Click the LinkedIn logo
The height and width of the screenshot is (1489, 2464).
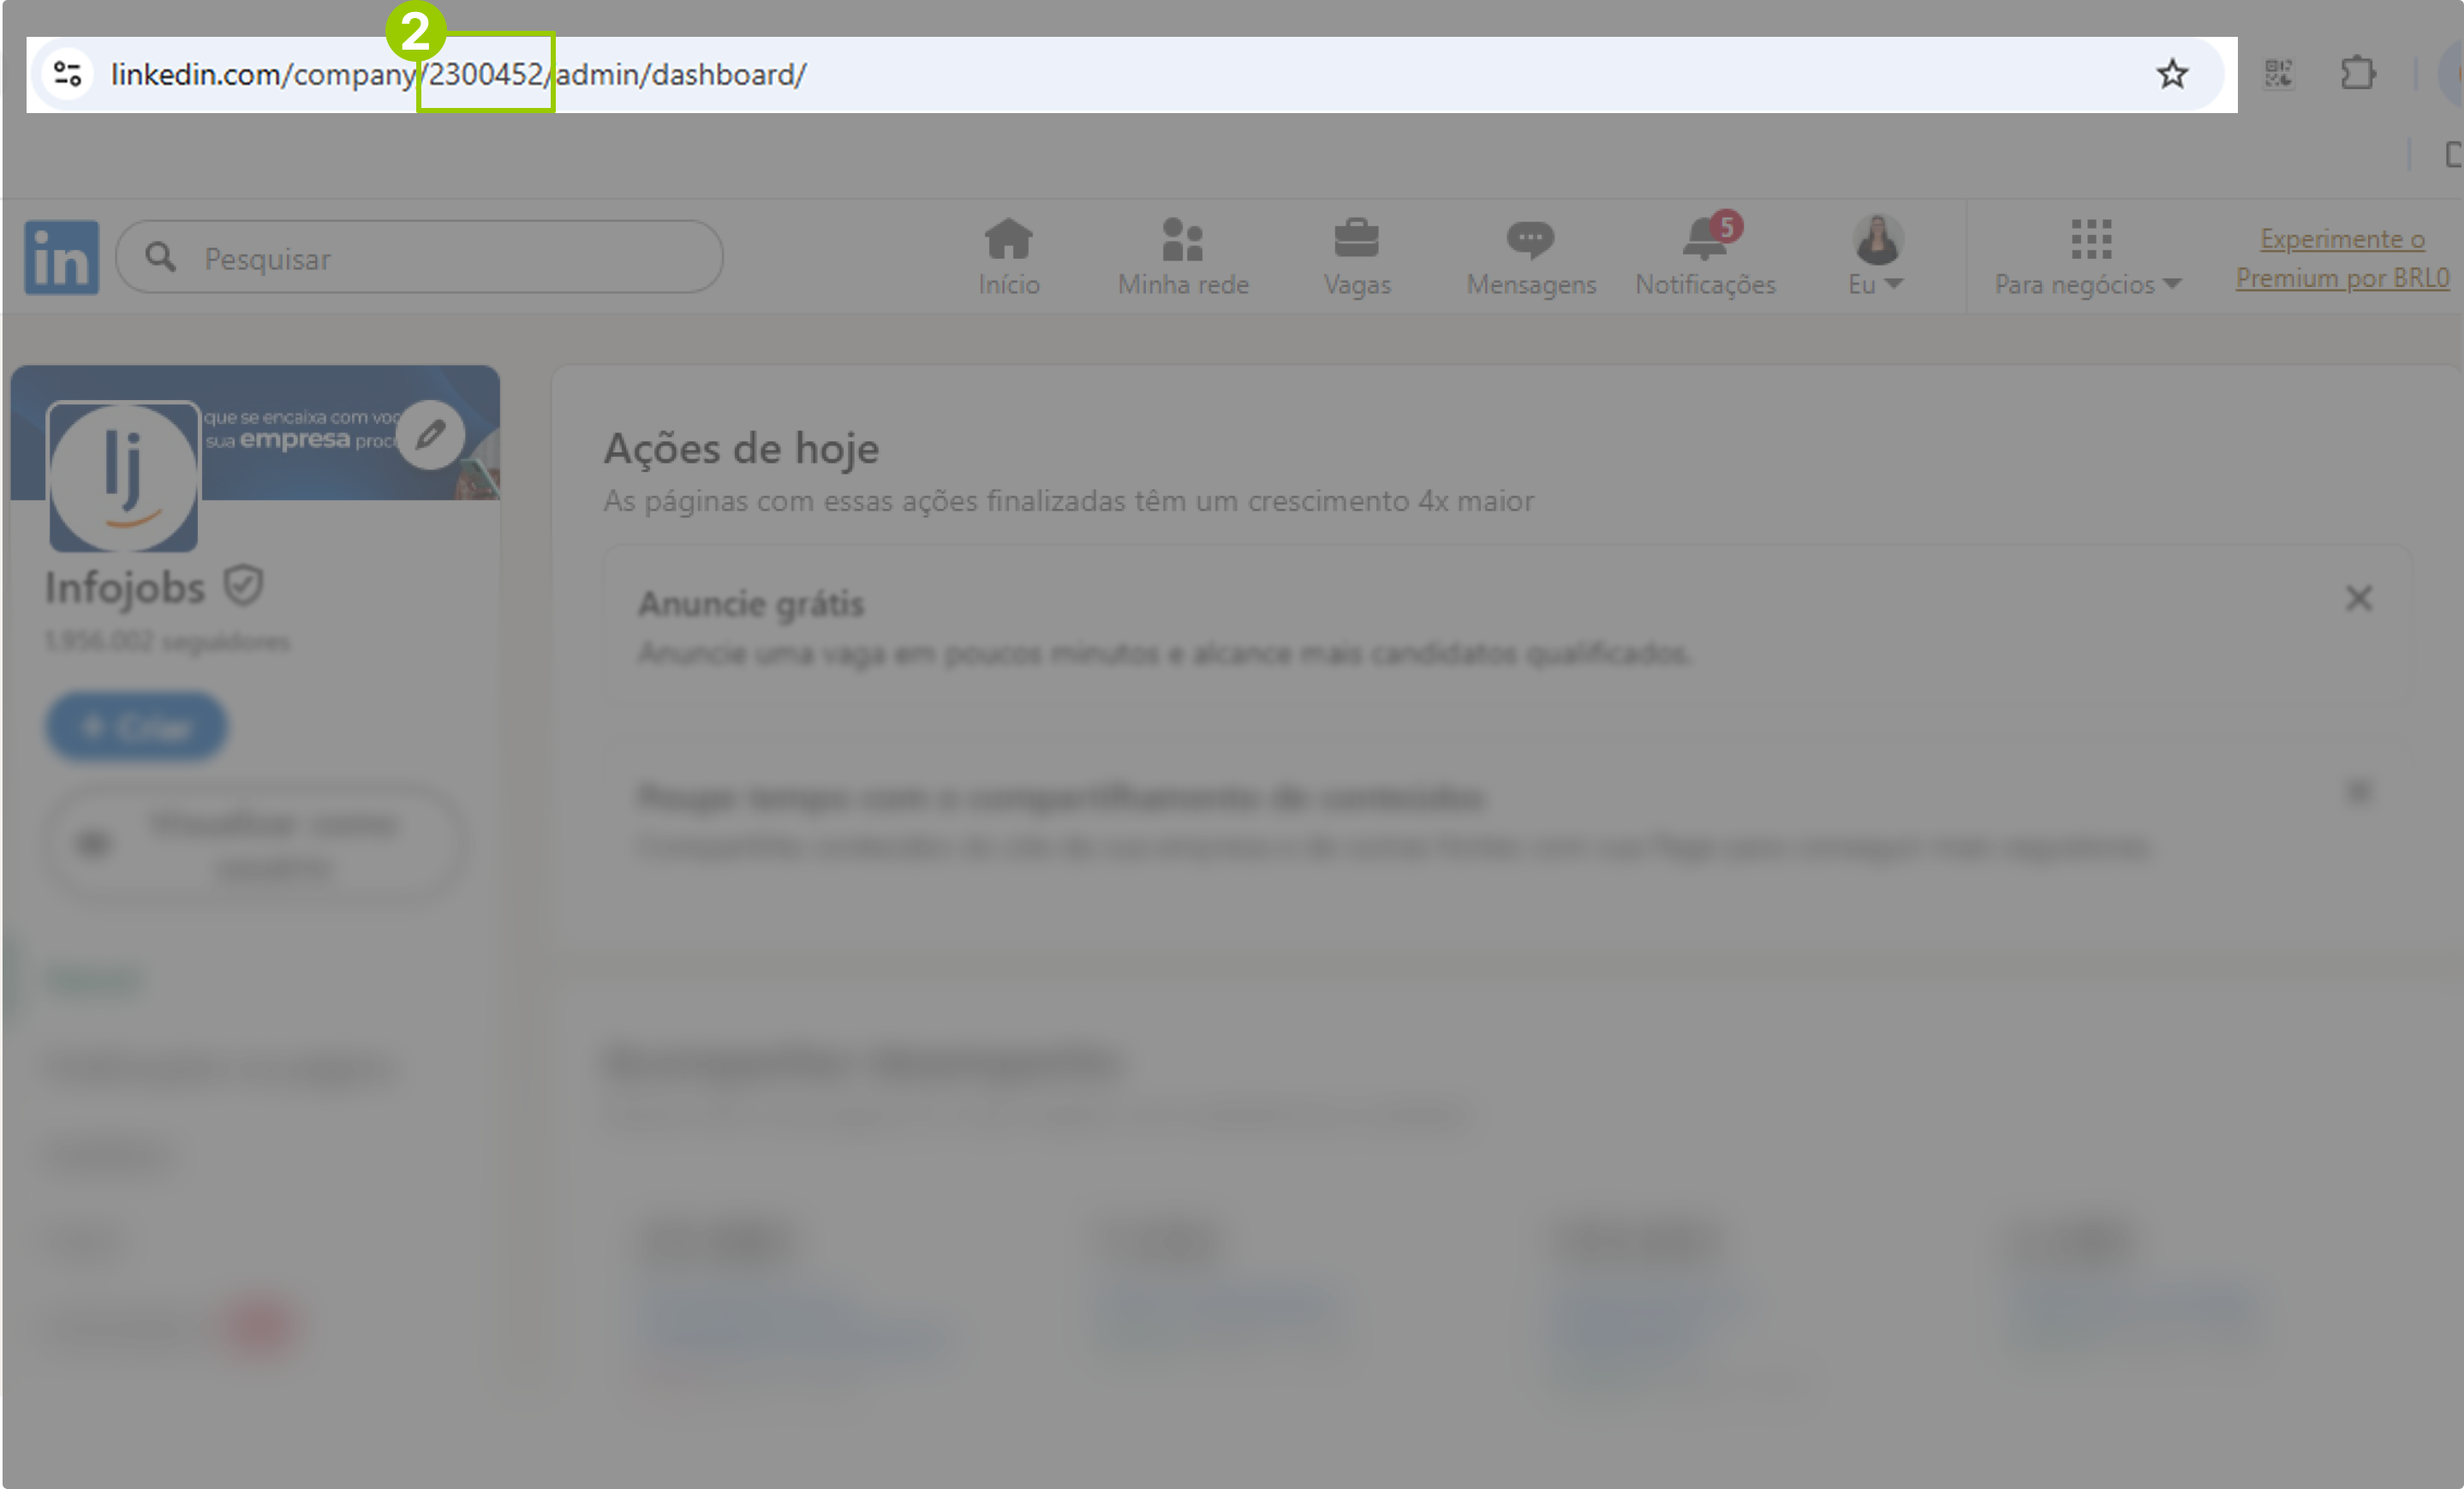click(61, 258)
